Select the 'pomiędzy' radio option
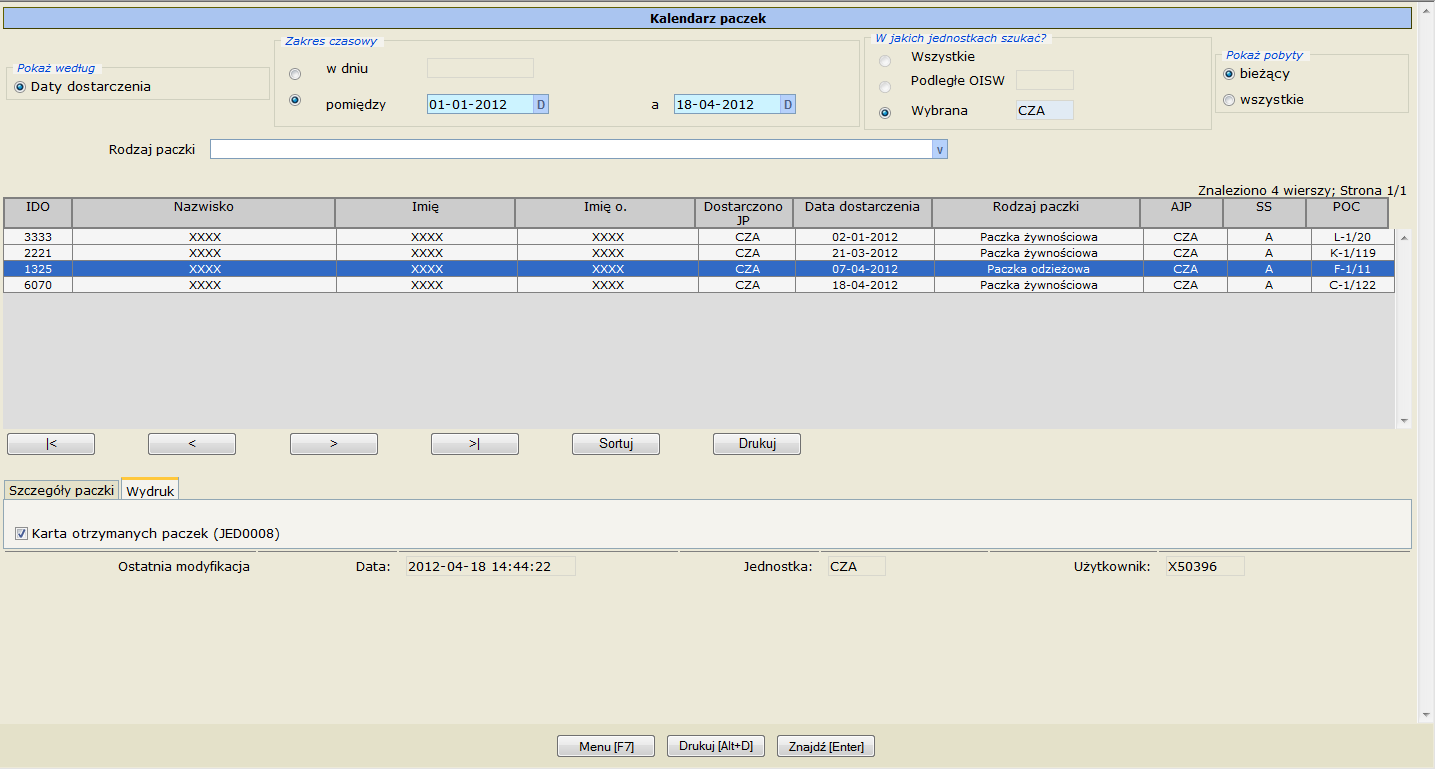Image resolution: width=1436 pixels, height=769 pixels. pyautogui.click(x=294, y=100)
